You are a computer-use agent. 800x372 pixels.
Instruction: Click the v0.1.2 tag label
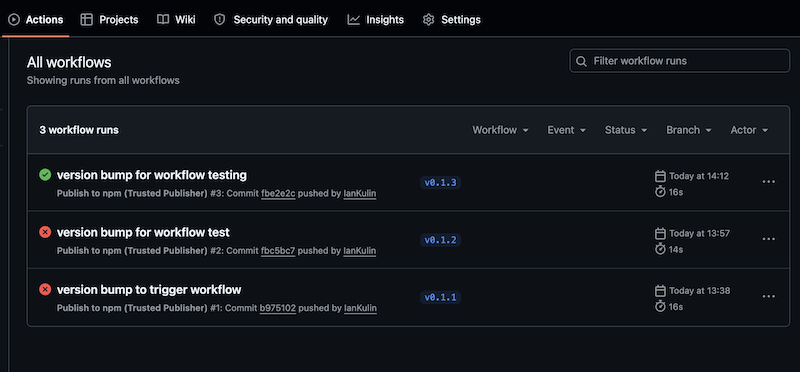click(x=440, y=240)
